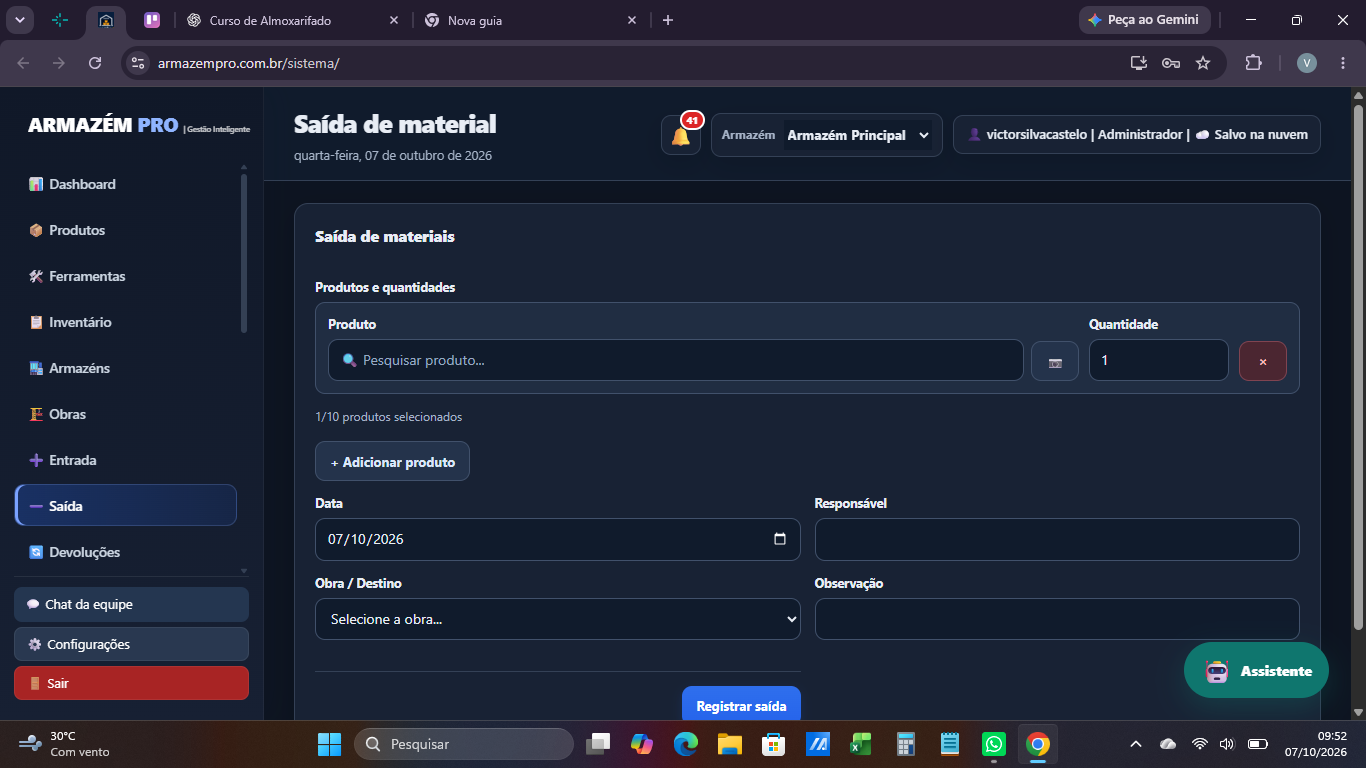Open the Chrome tab search chevron
Viewport: 1366px width, 768px height.
[19, 20]
